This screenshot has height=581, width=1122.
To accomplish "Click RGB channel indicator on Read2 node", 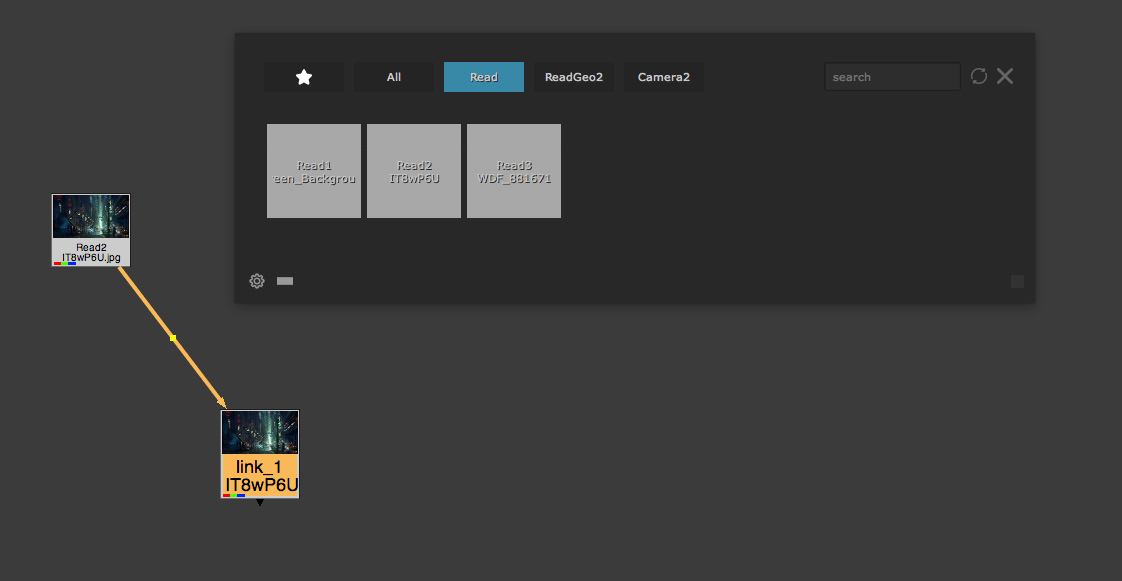I will [65, 263].
